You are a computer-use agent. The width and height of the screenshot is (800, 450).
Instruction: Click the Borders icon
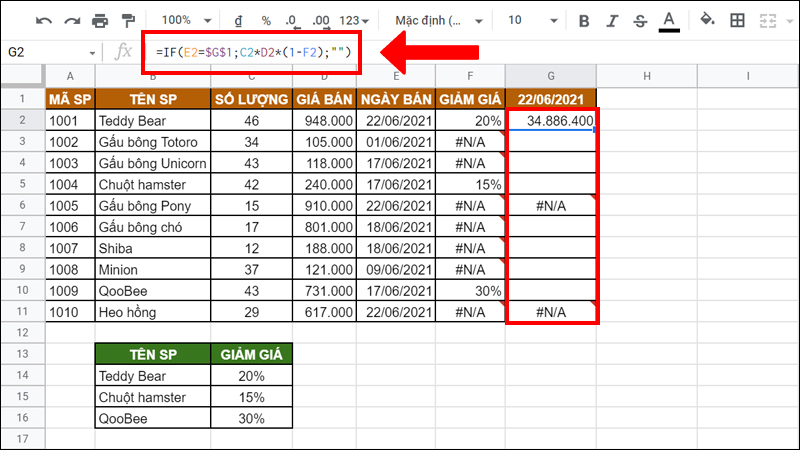pos(737,20)
